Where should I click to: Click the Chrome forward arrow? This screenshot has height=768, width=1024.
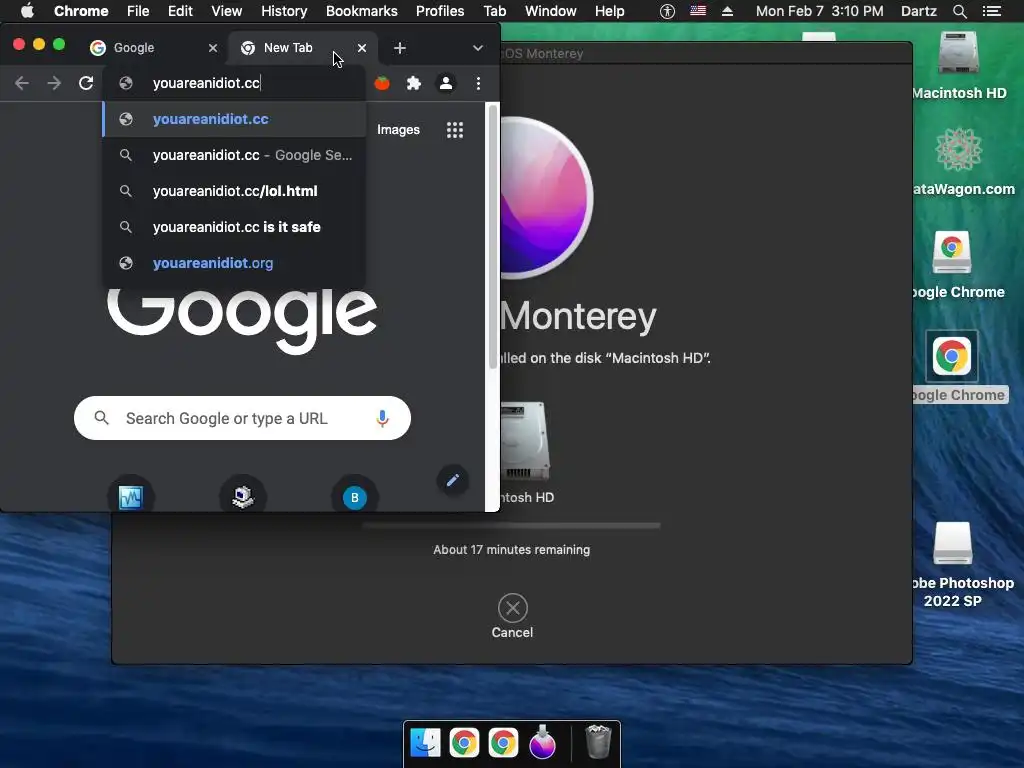(x=54, y=83)
